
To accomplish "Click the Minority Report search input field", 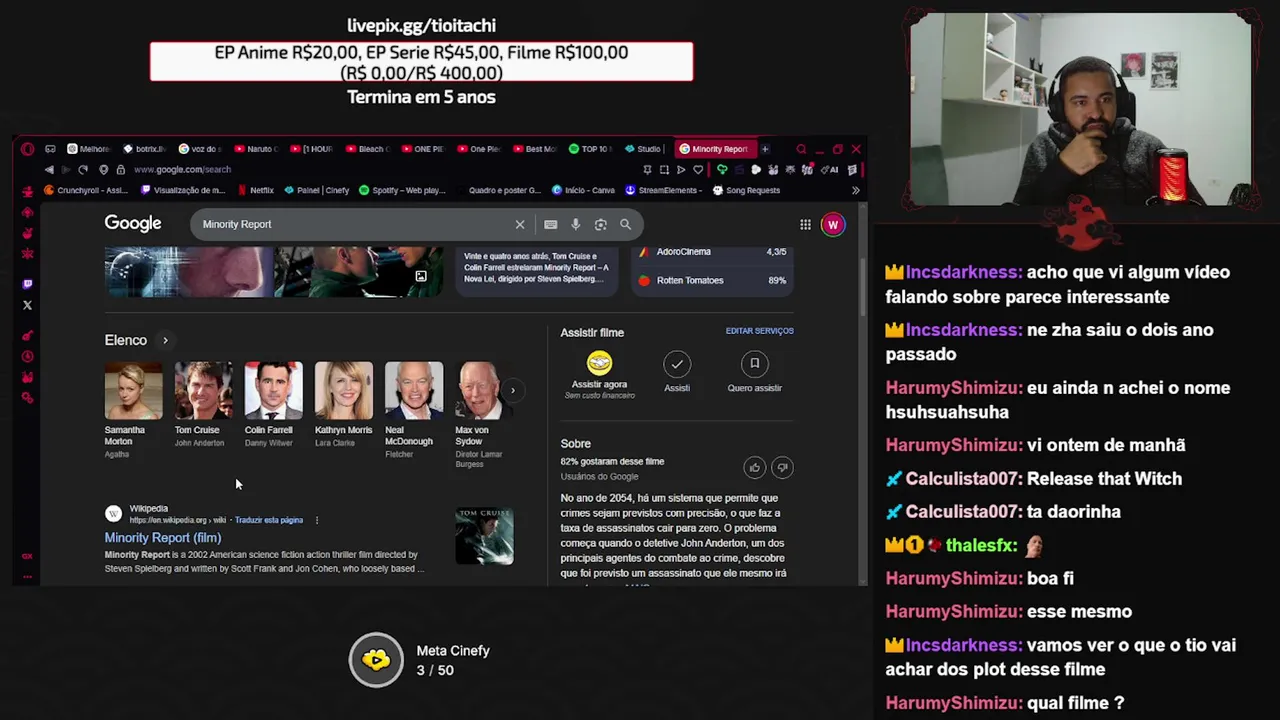I will (x=355, y=224).
